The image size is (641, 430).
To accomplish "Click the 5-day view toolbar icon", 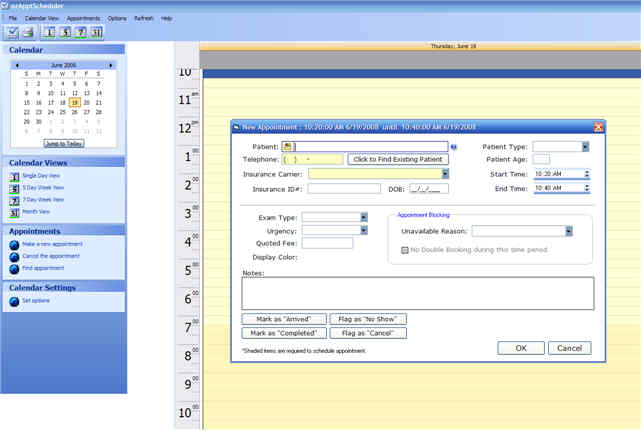I will [x=65, y=32].
